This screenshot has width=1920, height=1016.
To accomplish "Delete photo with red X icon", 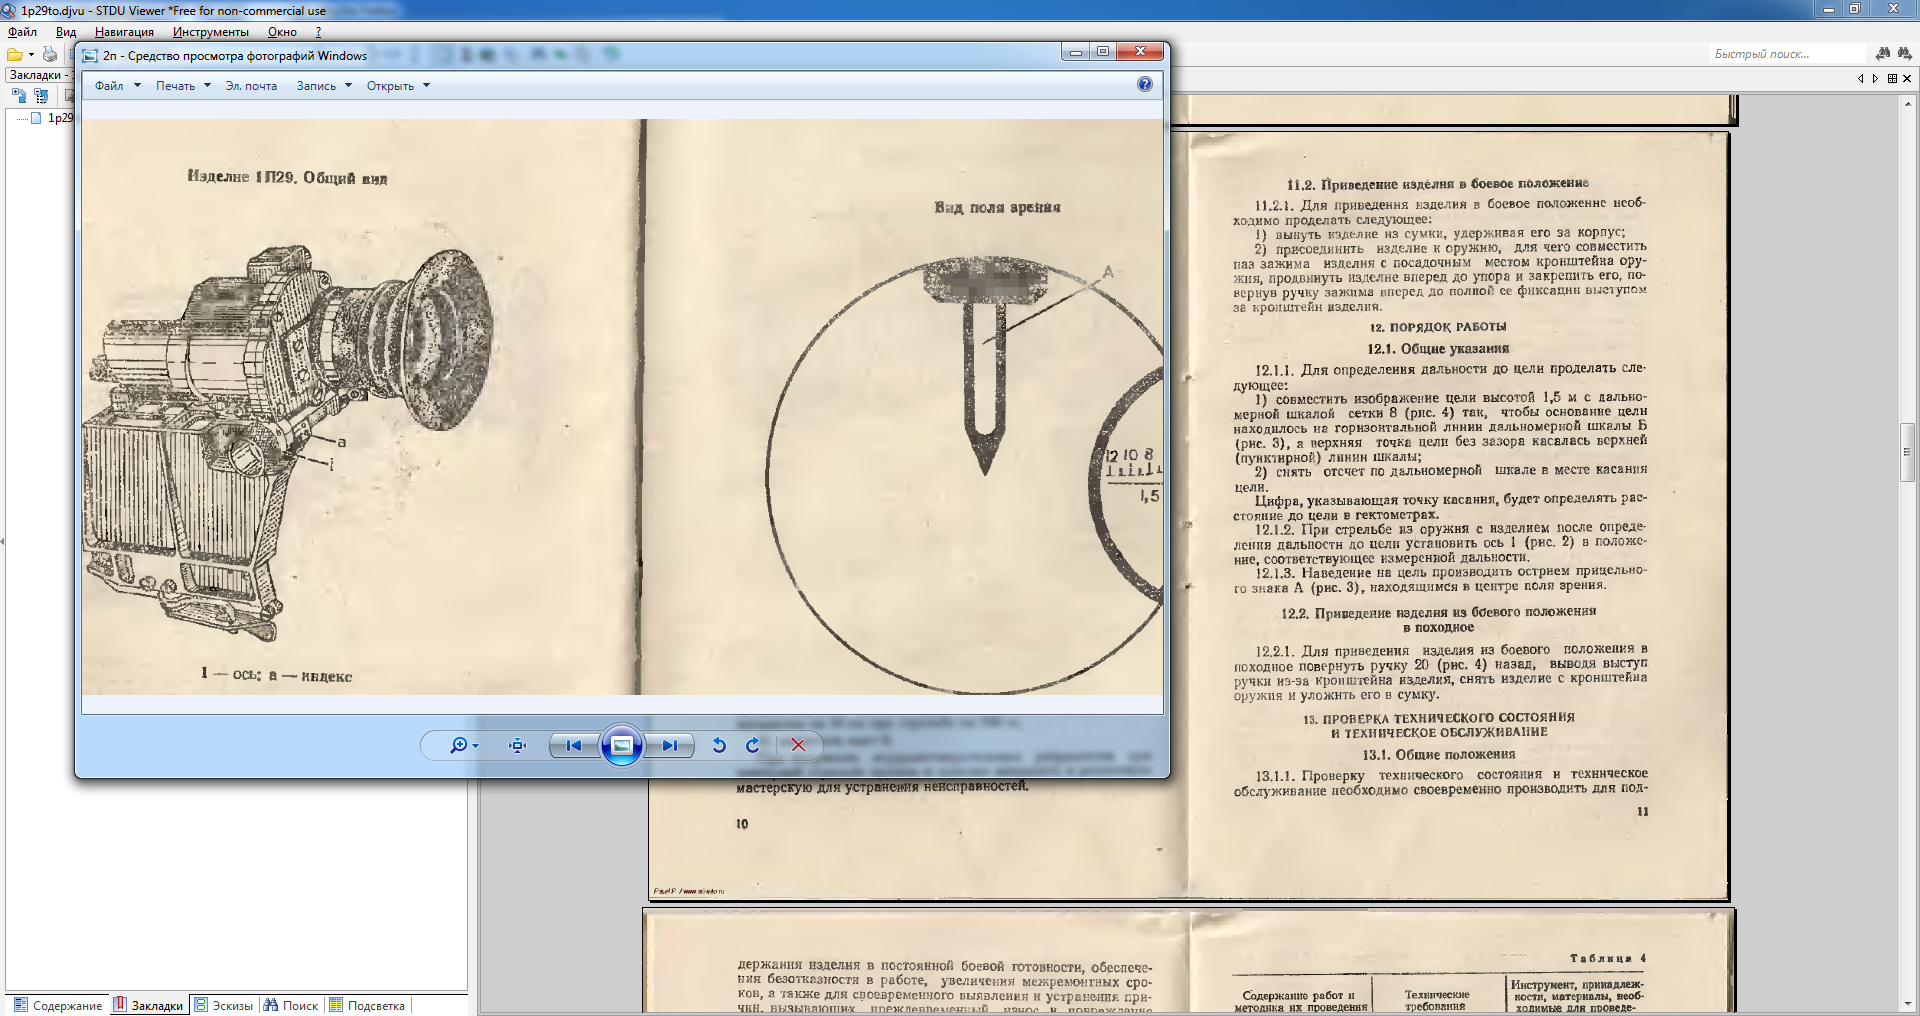I will 798,745.
